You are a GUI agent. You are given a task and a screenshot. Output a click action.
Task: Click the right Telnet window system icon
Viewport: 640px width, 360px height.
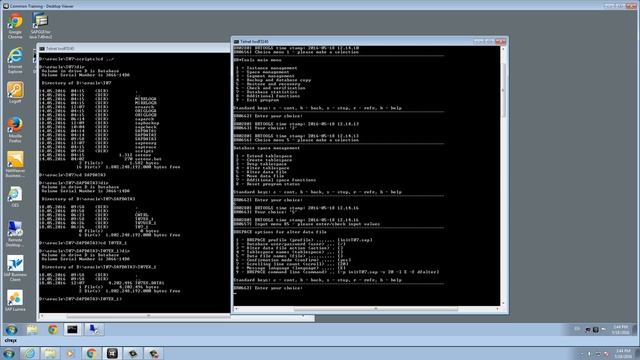tap(236, 41)
